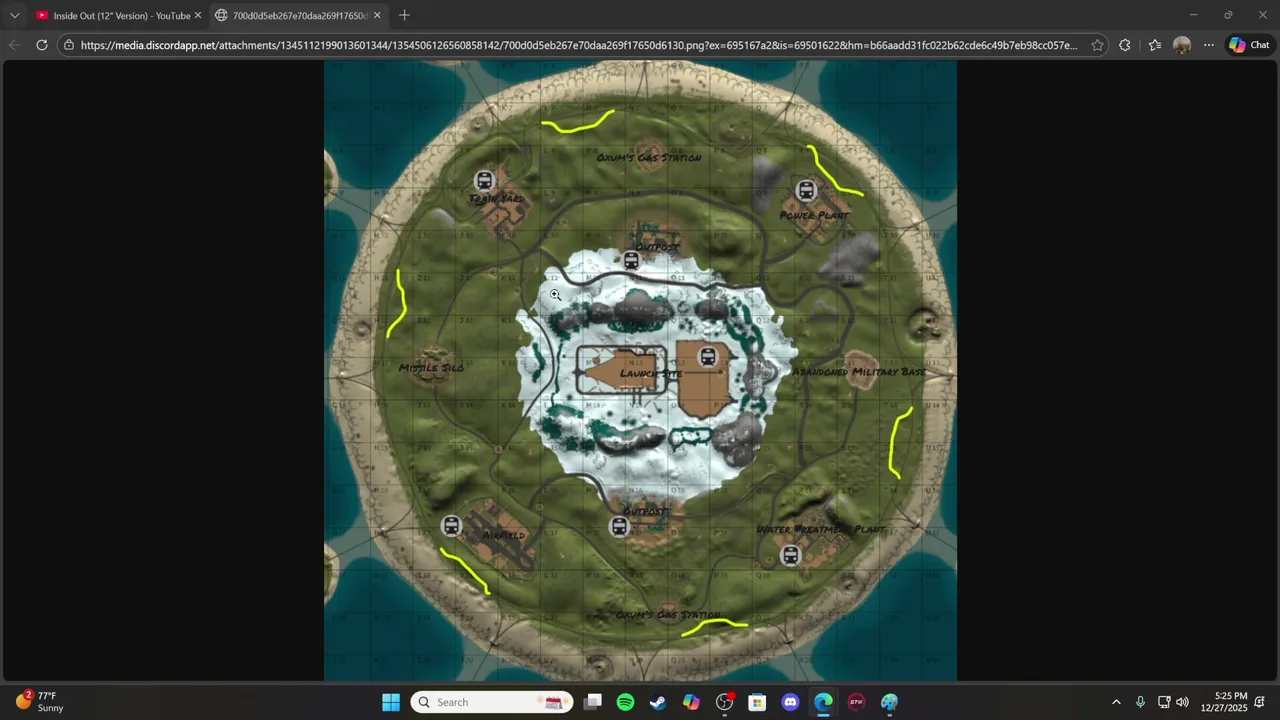This screenshot has height=720, width=1280.
Task: Open Settings and more menu
Action: tap(1209, 45)
